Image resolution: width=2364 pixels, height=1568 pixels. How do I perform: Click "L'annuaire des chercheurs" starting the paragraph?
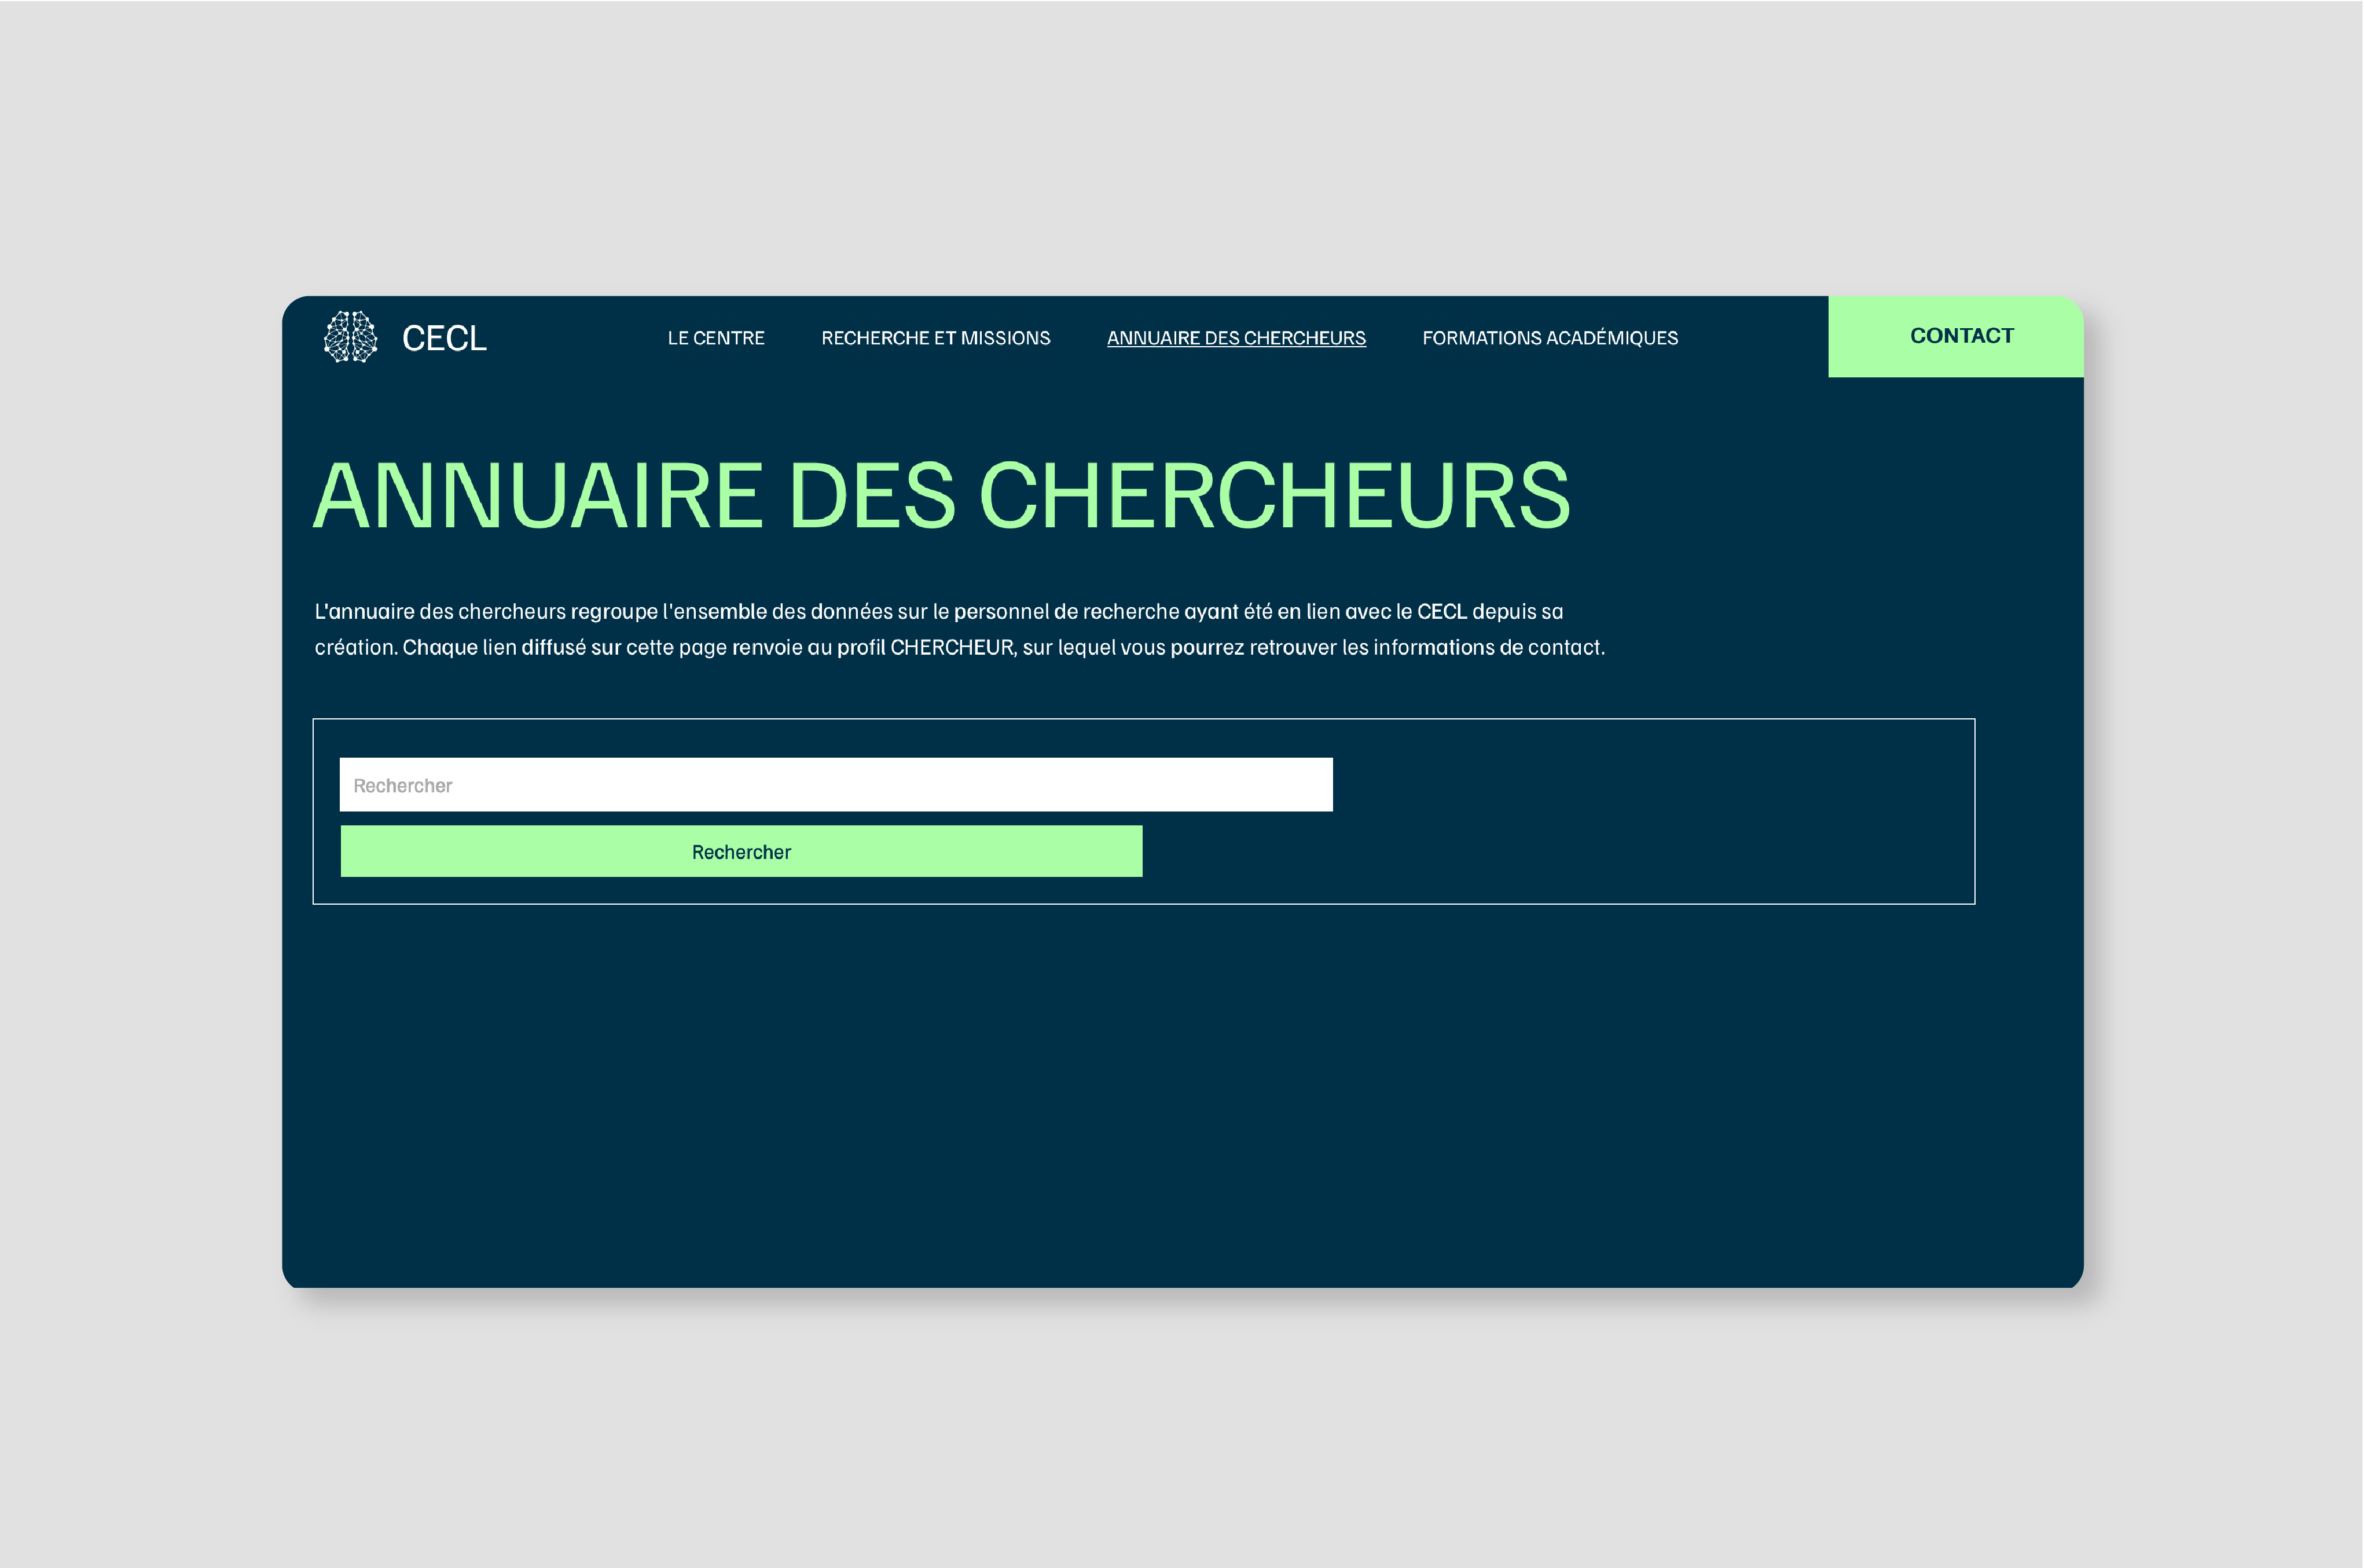440,612
